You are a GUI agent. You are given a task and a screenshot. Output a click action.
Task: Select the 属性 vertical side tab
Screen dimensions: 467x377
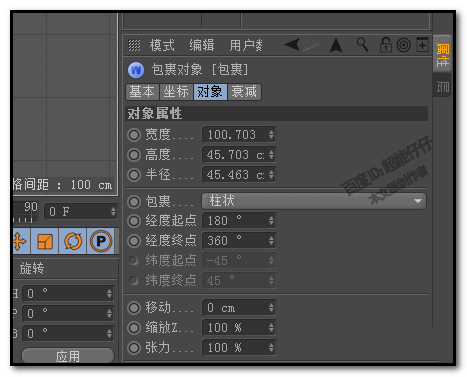(x=442, y=54)
